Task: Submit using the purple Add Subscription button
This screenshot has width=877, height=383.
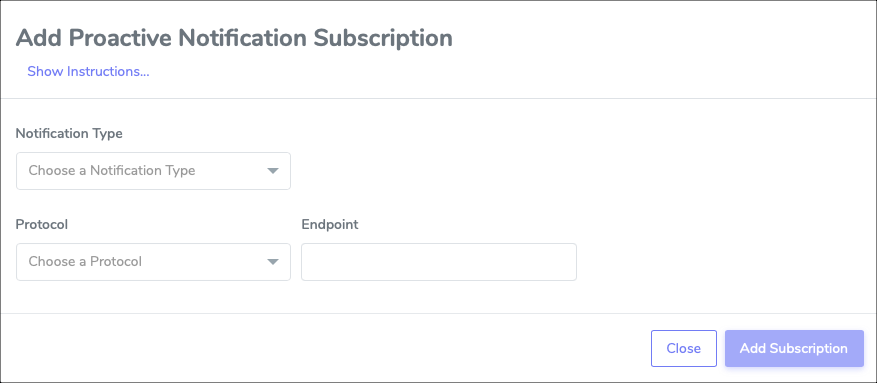Action: [794, 348]
